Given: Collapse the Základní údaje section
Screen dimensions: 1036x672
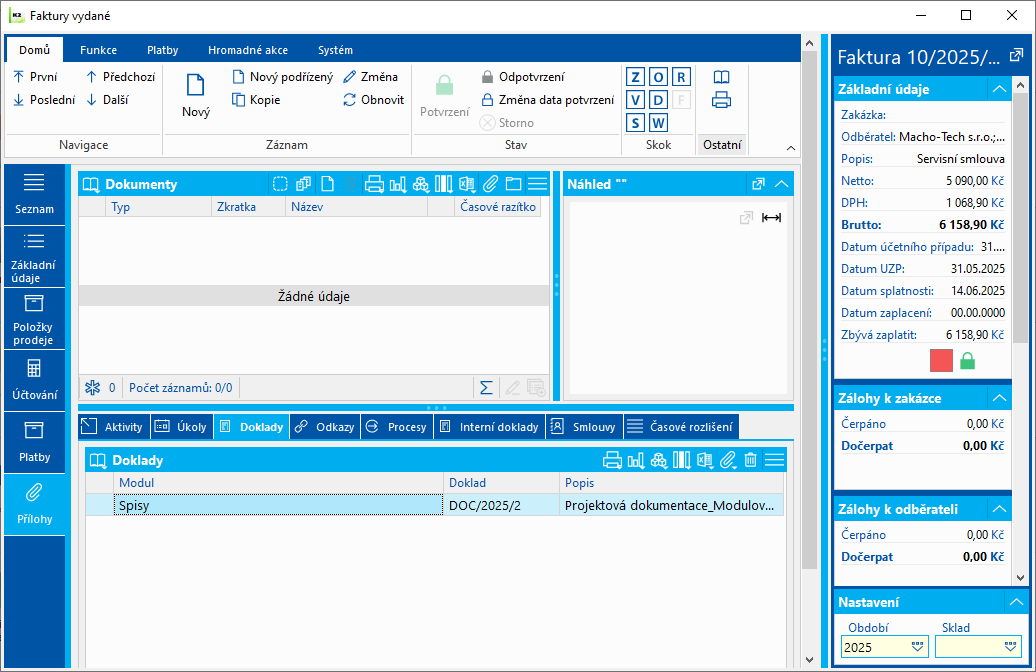Looking at the screenshot, I should (x=999, y=89).
